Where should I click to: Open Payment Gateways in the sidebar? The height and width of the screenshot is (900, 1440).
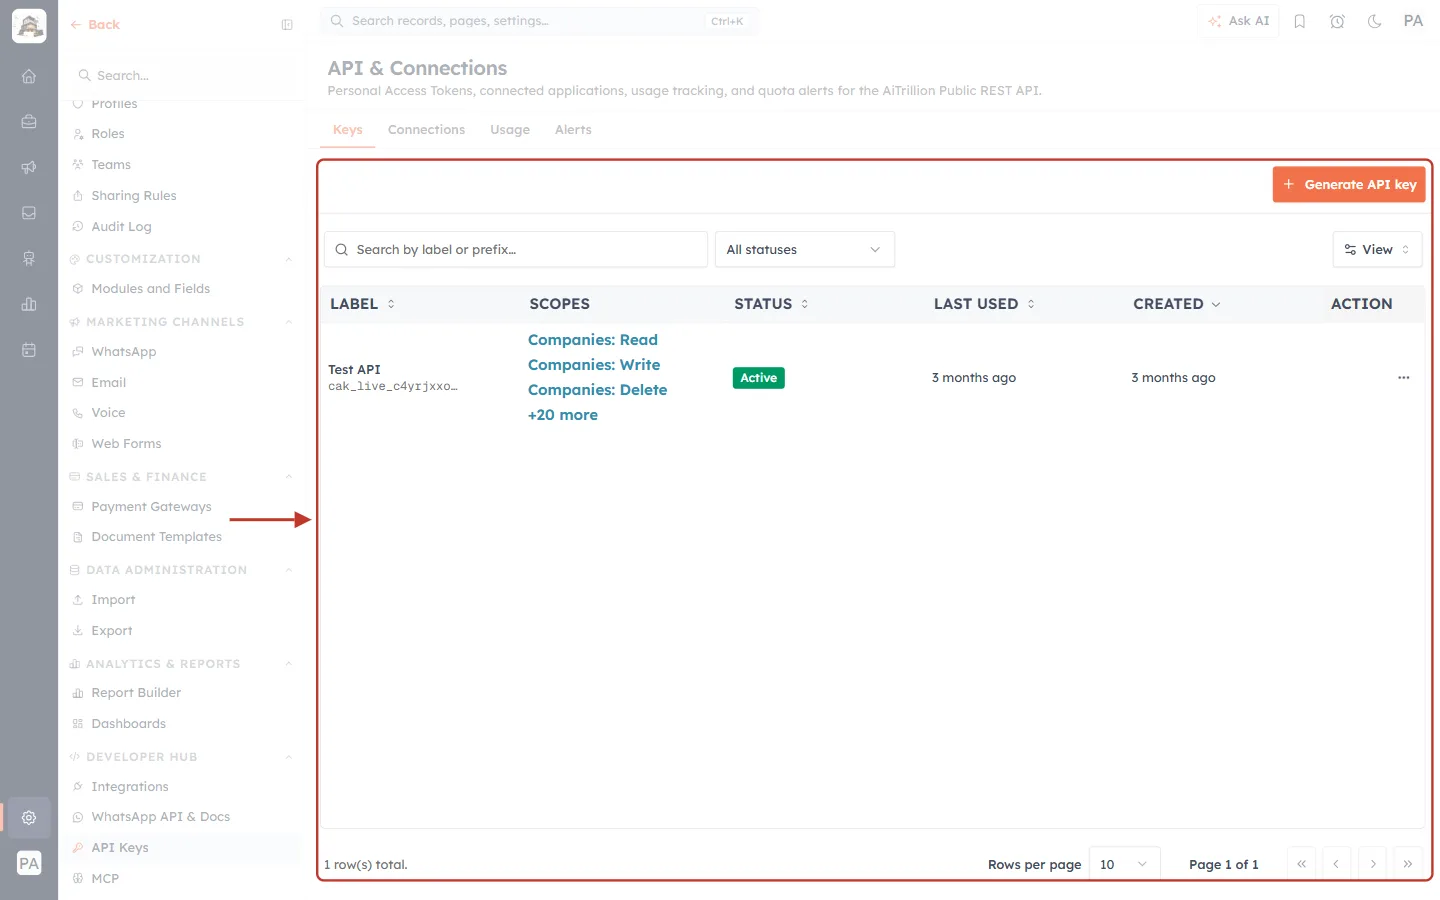pos(151,507)
